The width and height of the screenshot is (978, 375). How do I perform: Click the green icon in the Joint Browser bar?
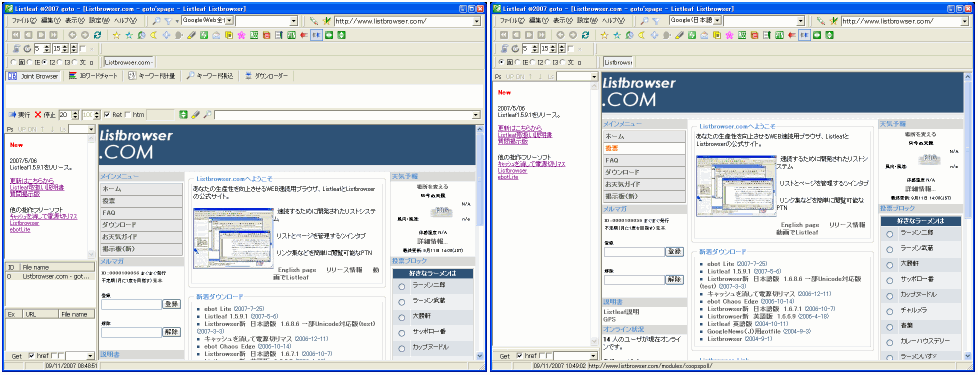pos(183,115)
